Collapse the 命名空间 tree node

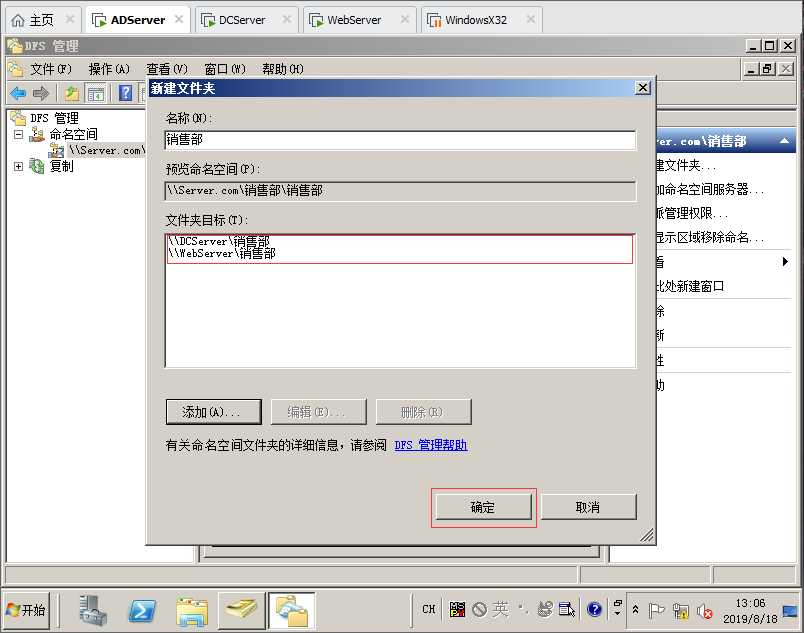pos(18,134)
